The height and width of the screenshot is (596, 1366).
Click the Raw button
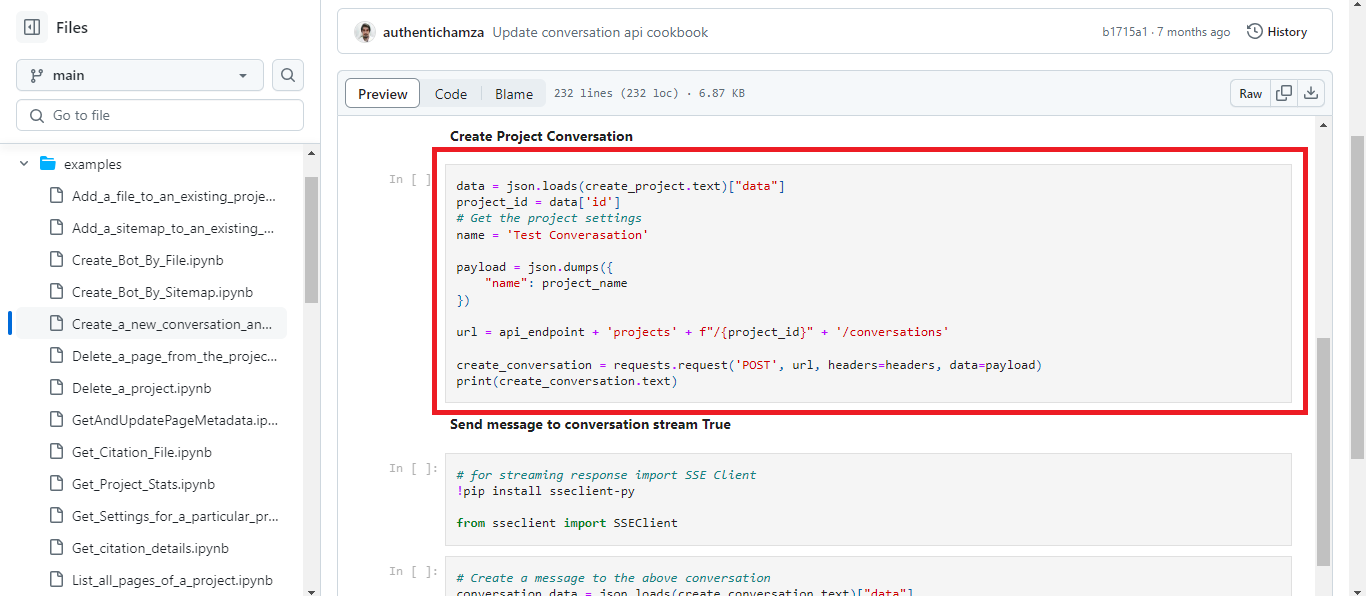tap(1249, 92)
